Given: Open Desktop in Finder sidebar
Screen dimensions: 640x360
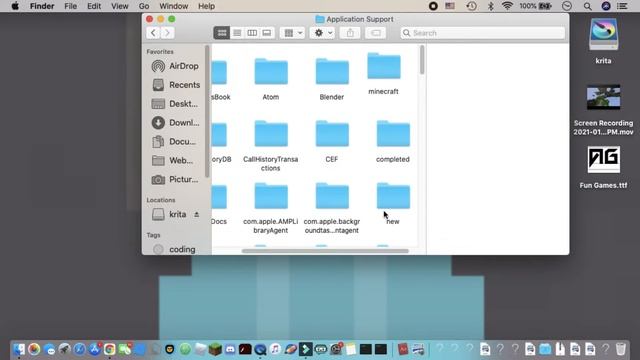Looking at the screenshot, I should coord(175,104).
